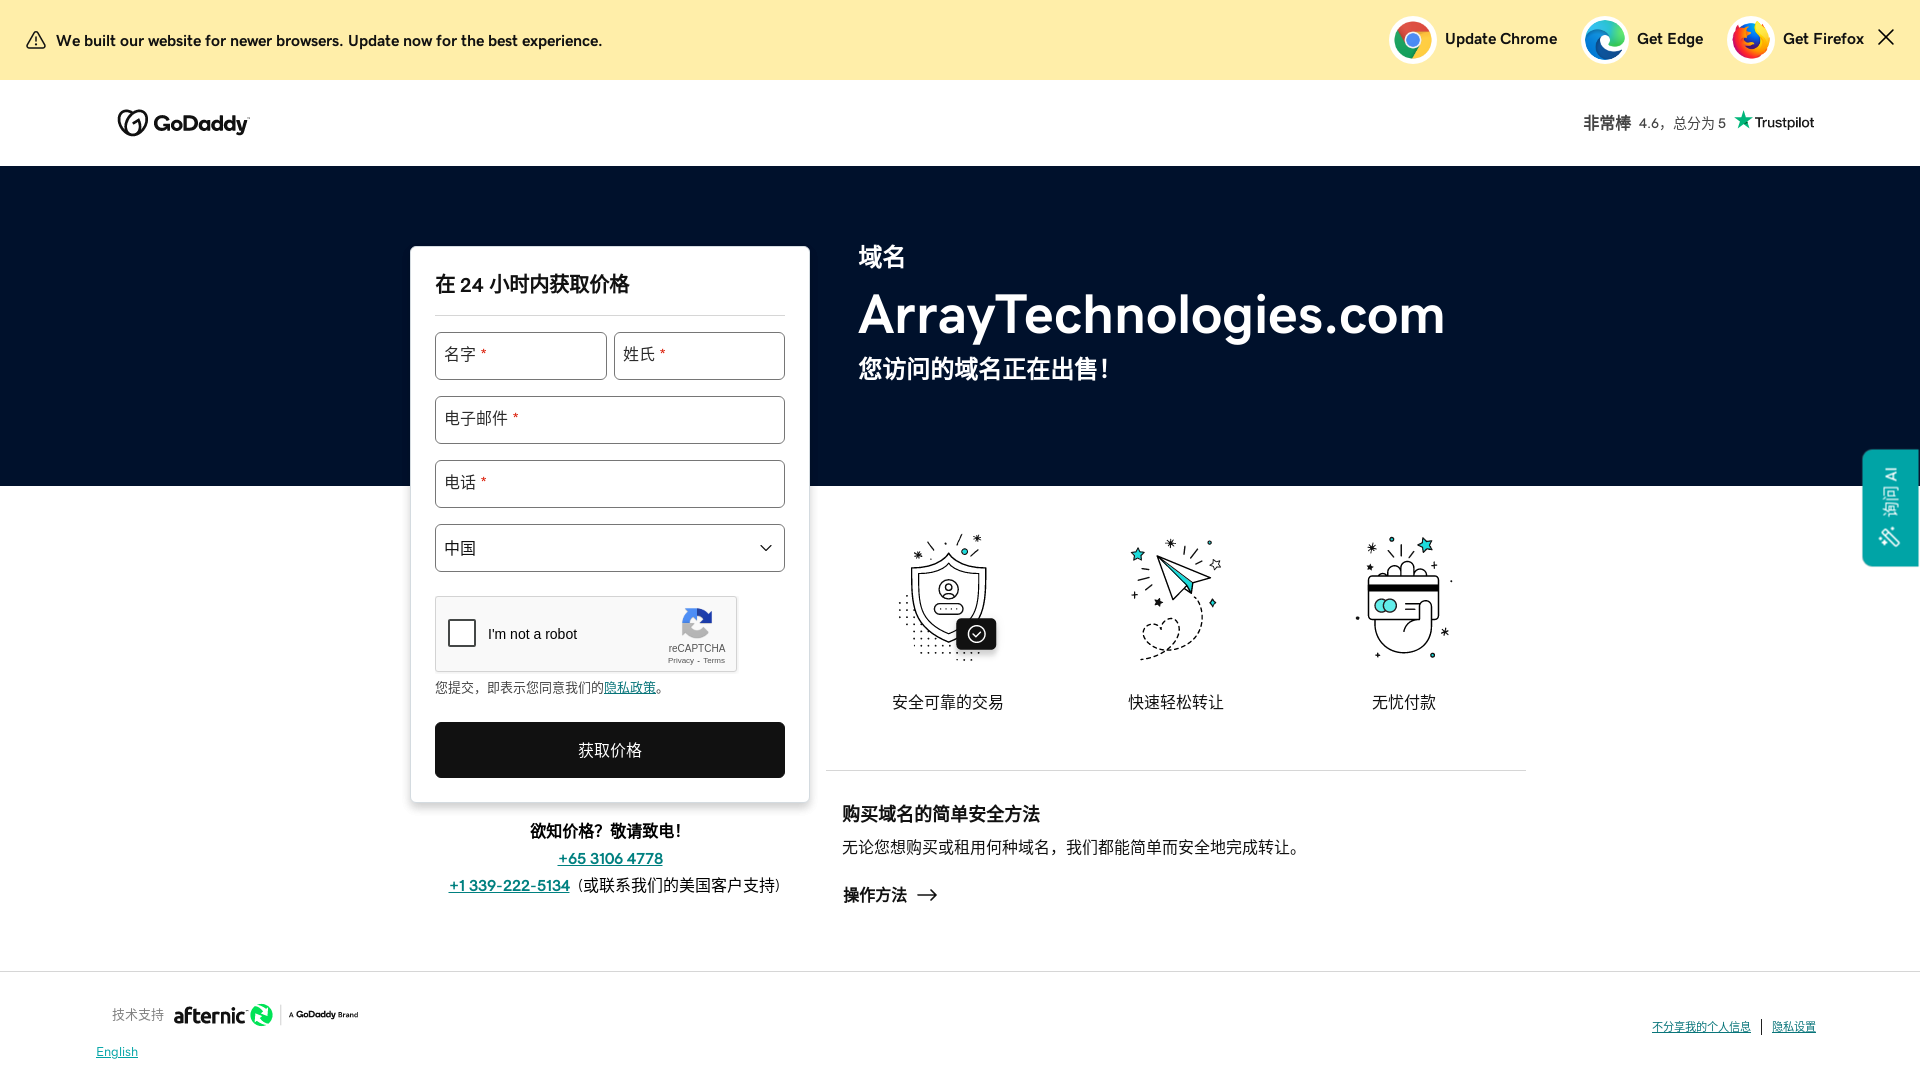This screenshot has width=1920, height=1080.
Task: Click the Edge browser icon
Action: tap(1604, 40)
